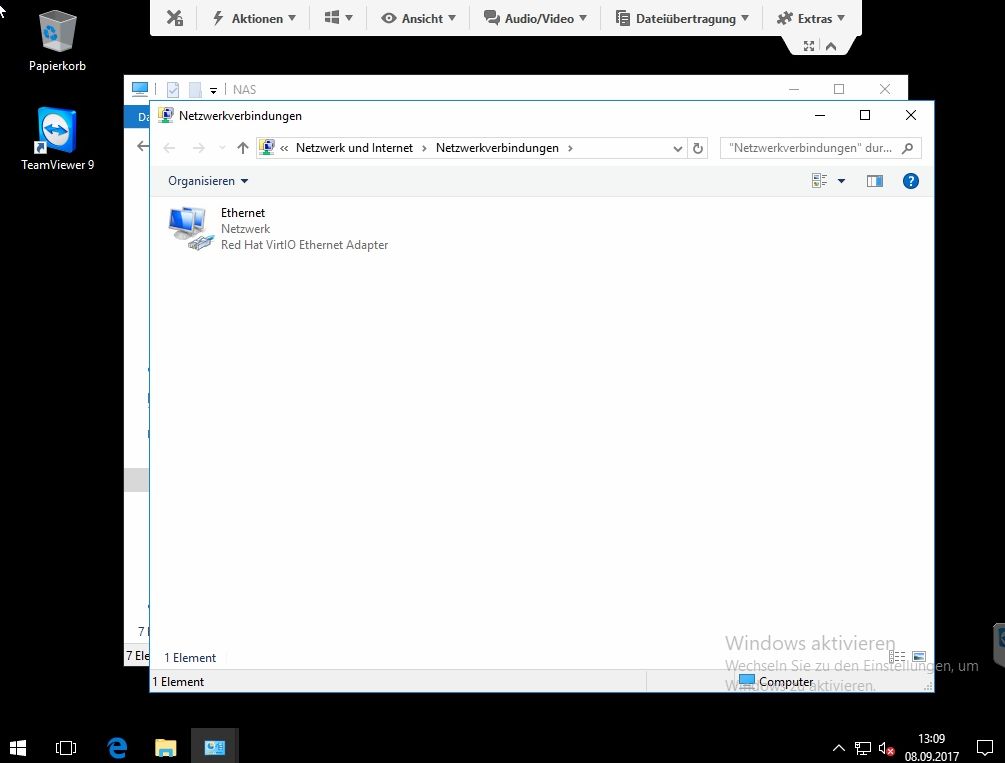Open Task View on taskbar

tap(66, 747)
